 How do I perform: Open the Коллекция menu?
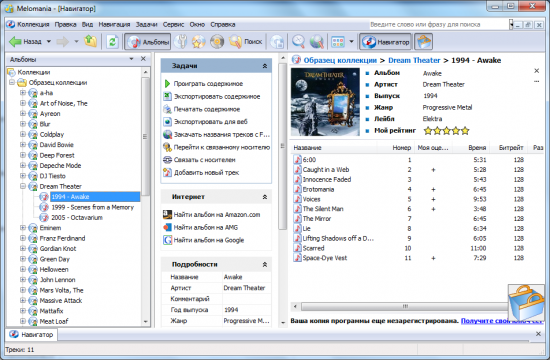[33, 25]
